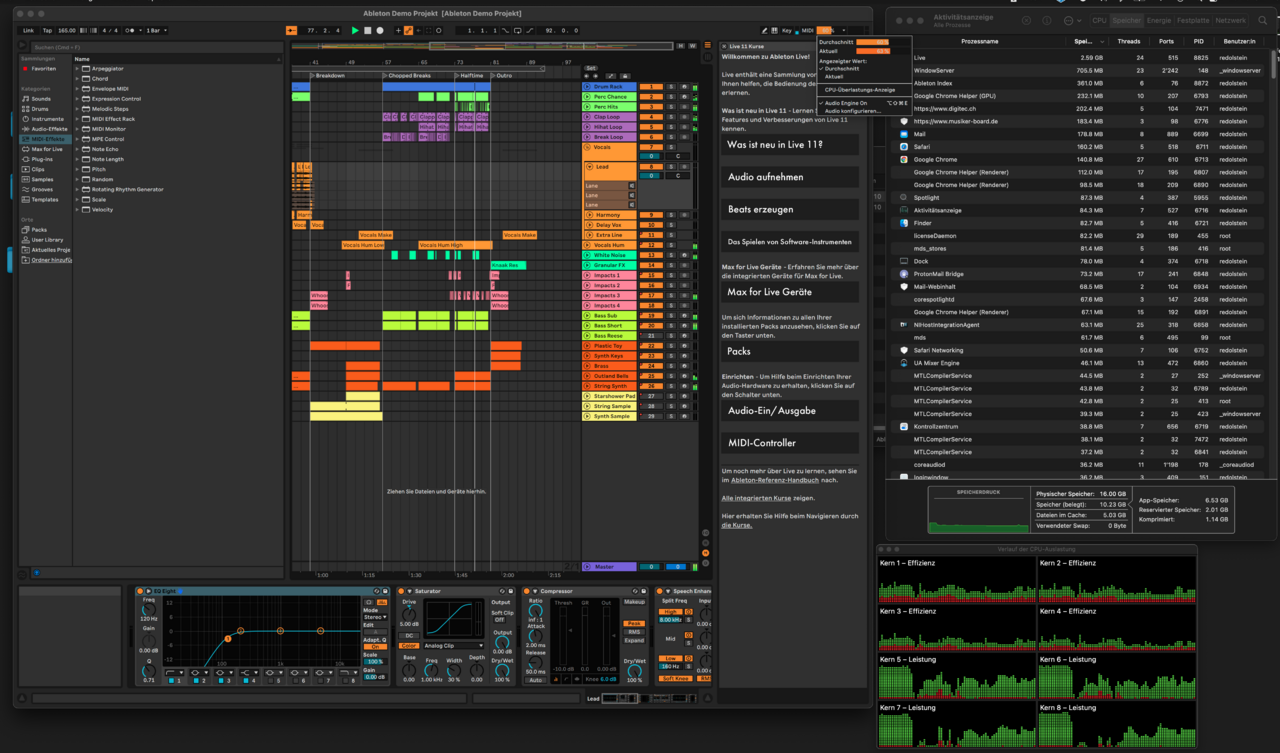Solo the Drum Rack track
The width and height of the screenshot is (1280, 753).
pyautogui.click(x=671, y=87)
